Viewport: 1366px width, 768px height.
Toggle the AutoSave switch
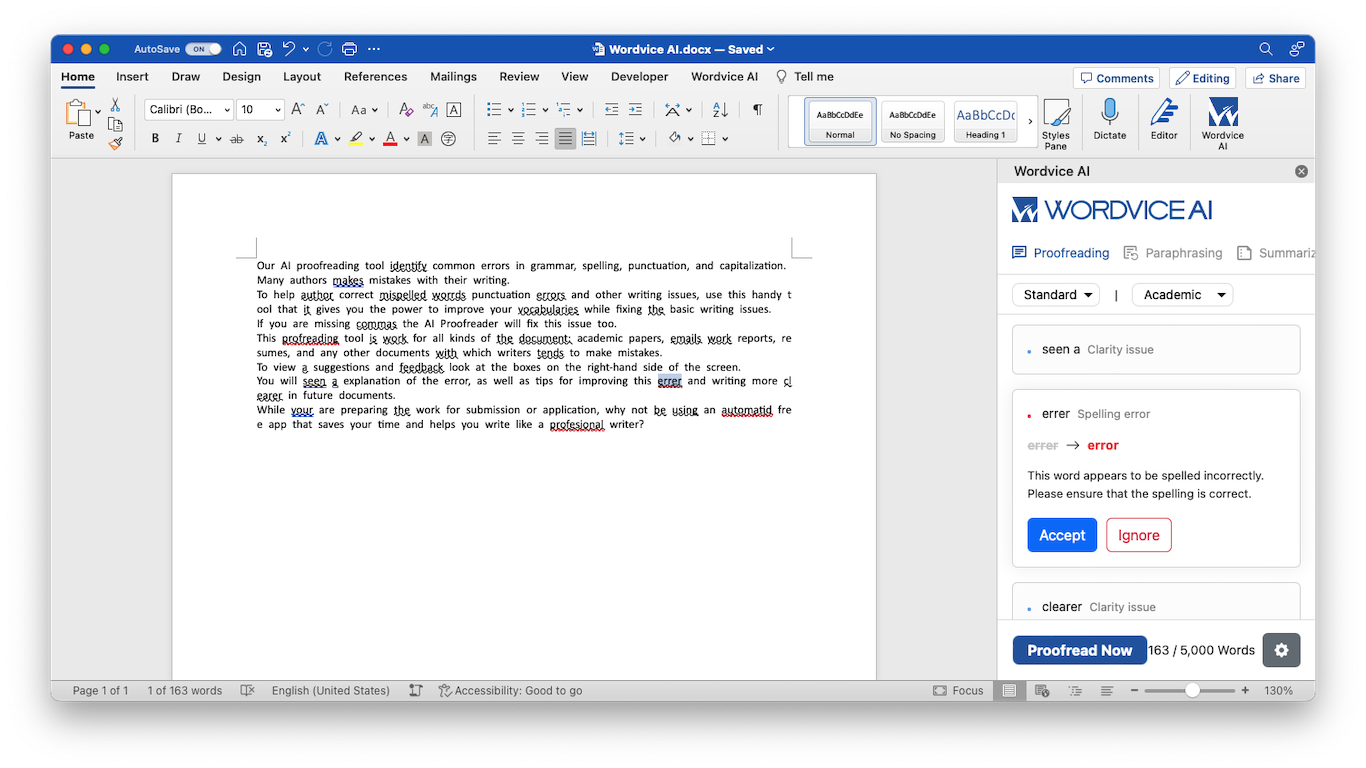click(203, 49)
